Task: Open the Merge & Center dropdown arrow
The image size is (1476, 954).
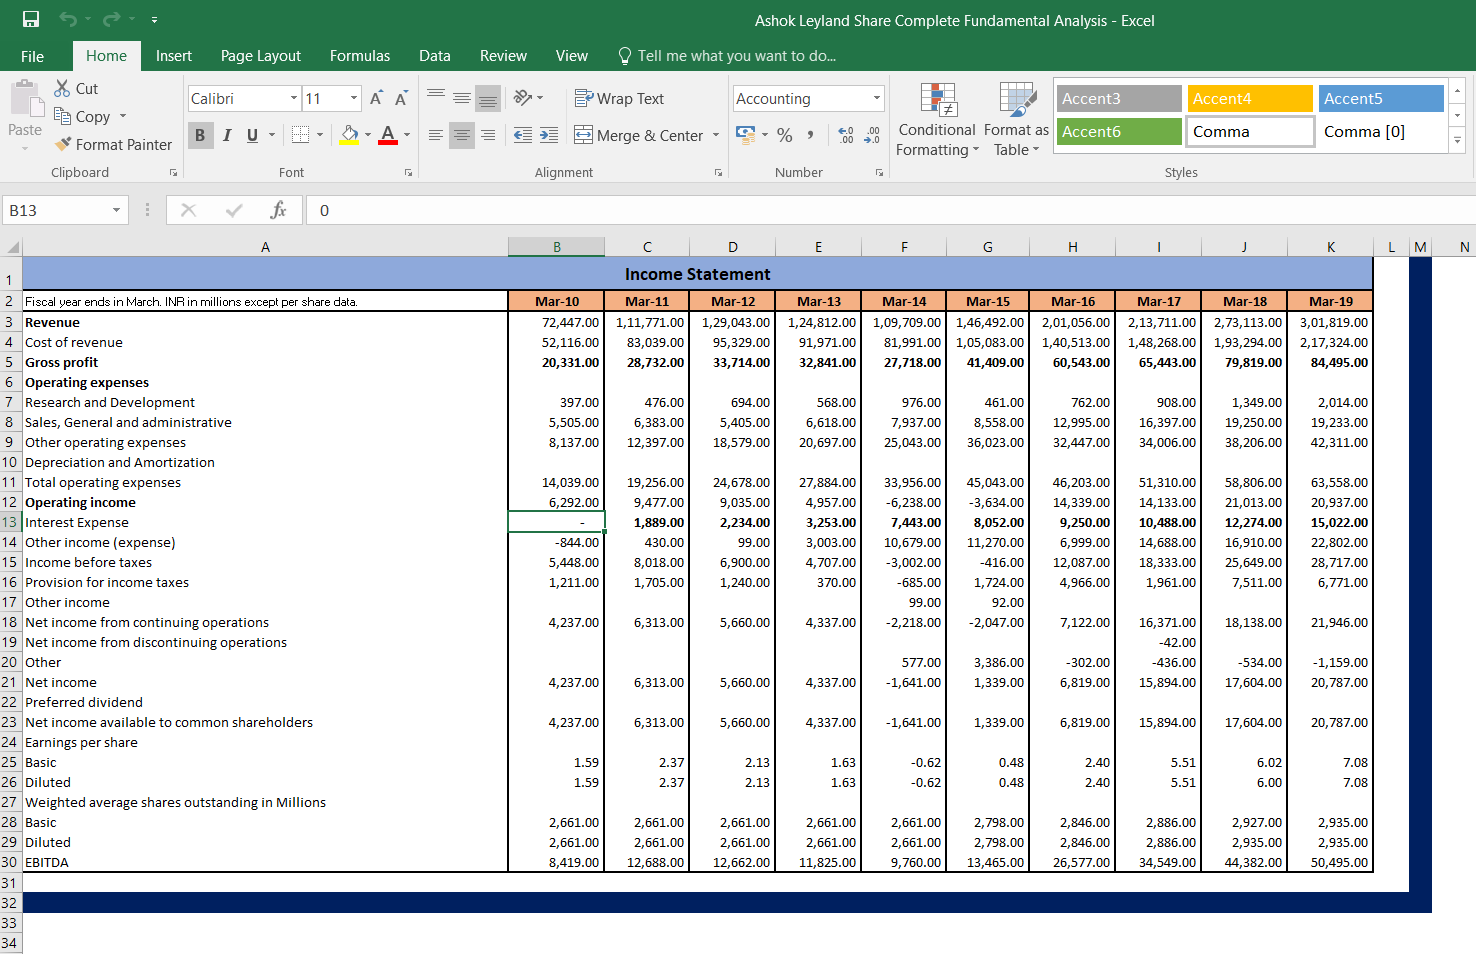Action: [x=716, y=135]
